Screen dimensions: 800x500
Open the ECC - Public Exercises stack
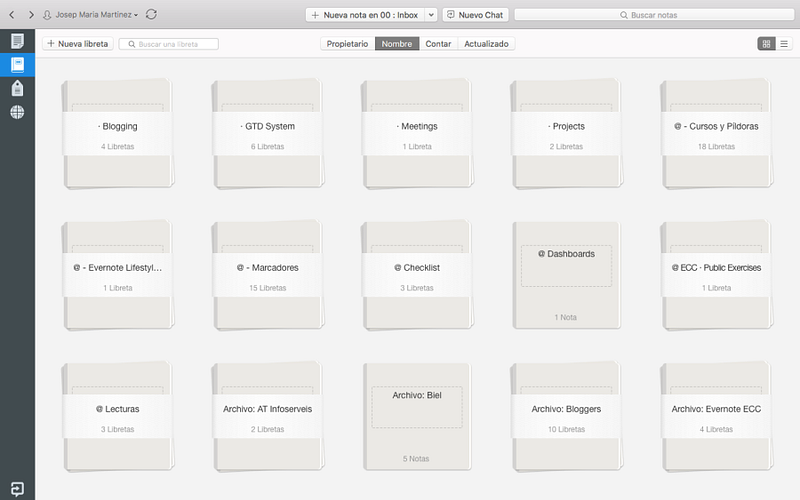click(717, 275)
